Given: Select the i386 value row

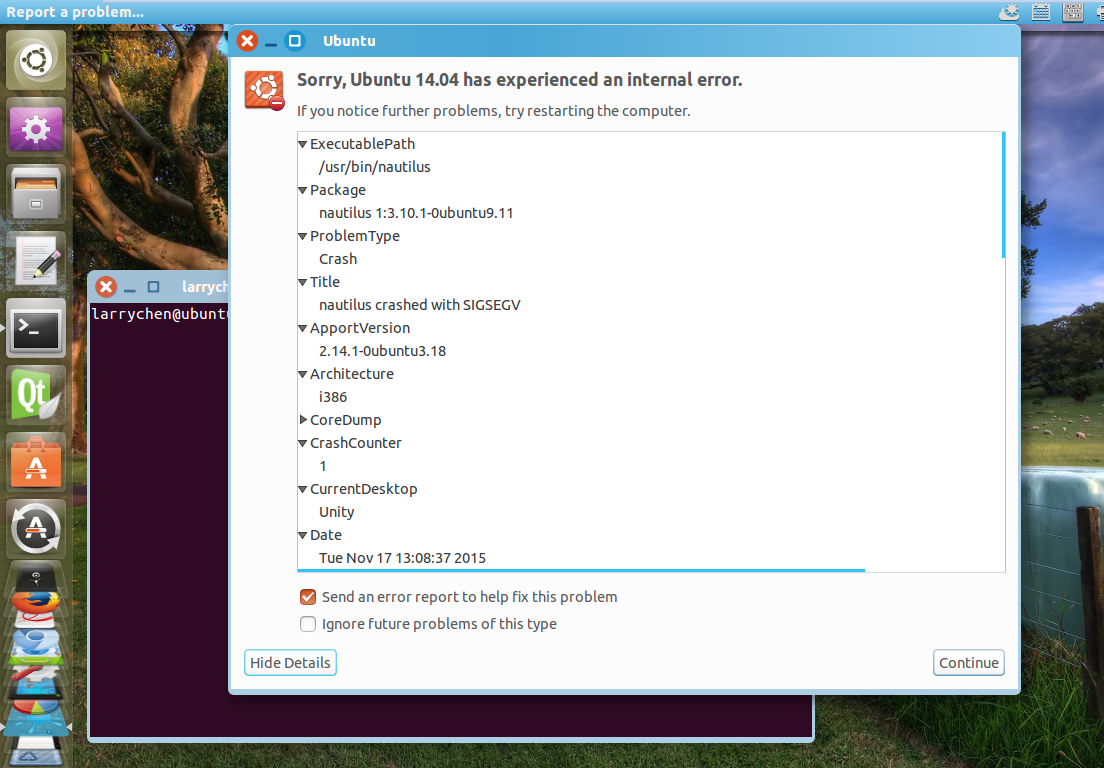Looking at the screenshot, I should click(651, 397).
